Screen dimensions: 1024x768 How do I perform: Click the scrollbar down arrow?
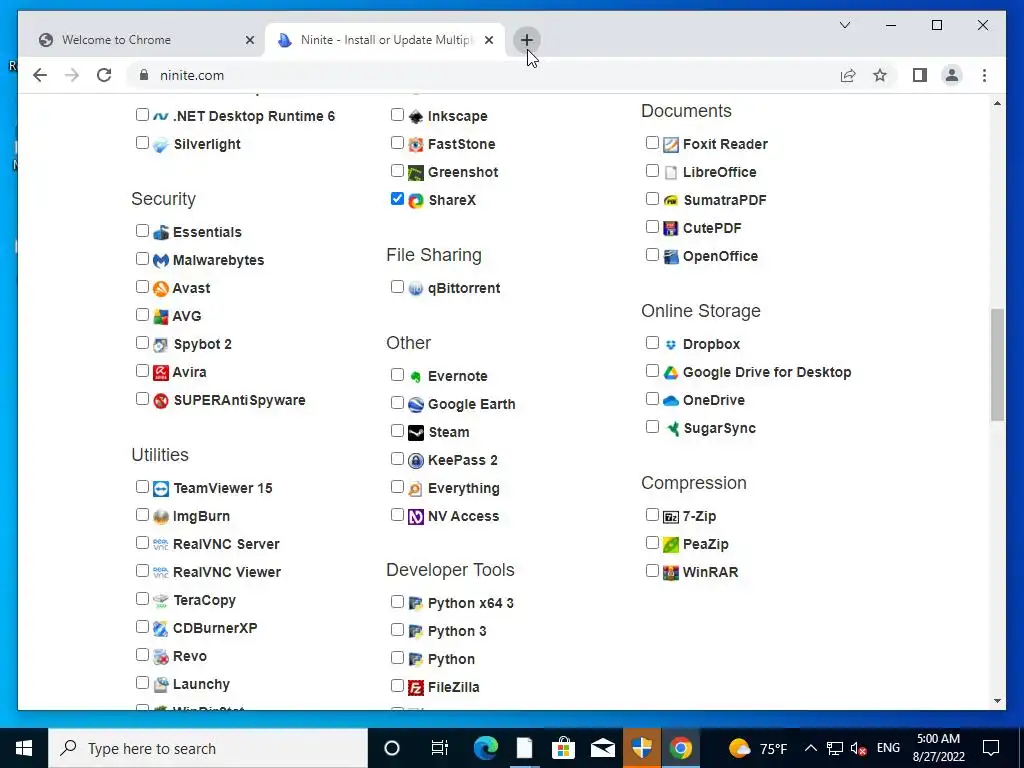[x=997, y=701]
